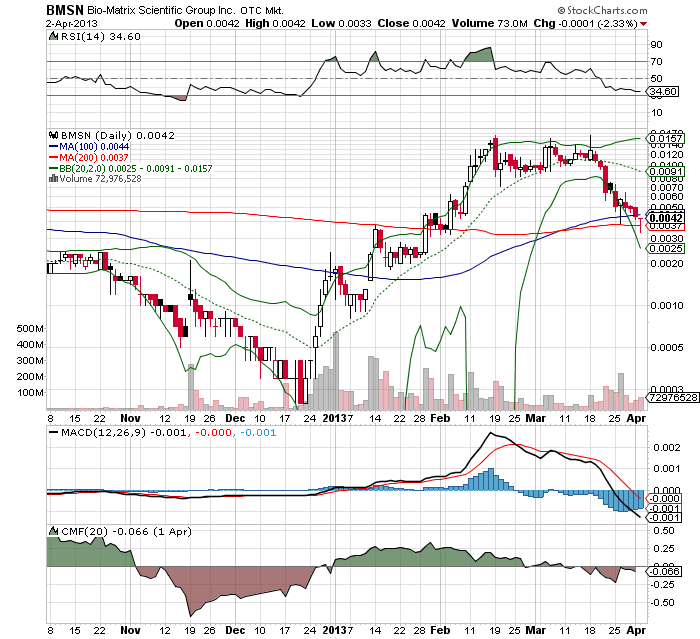
Task: Click the 100M volume axis label
Action: [x=30, y=393]
